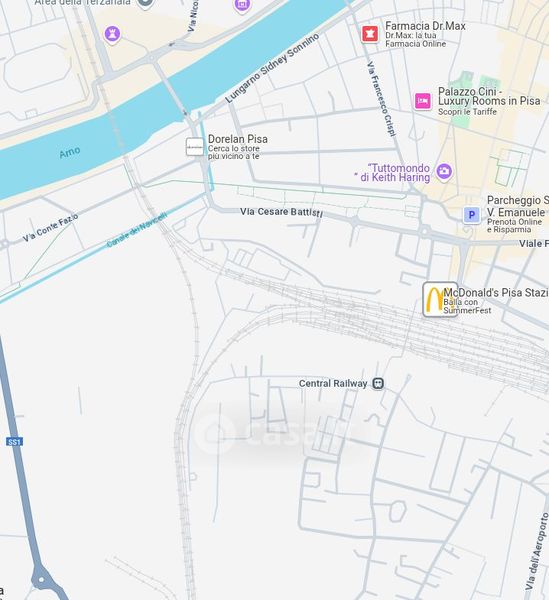Click the purple chess rook landmark pin
The height and width of the screenshot is (600, 549).
click(x=112, y=35)
